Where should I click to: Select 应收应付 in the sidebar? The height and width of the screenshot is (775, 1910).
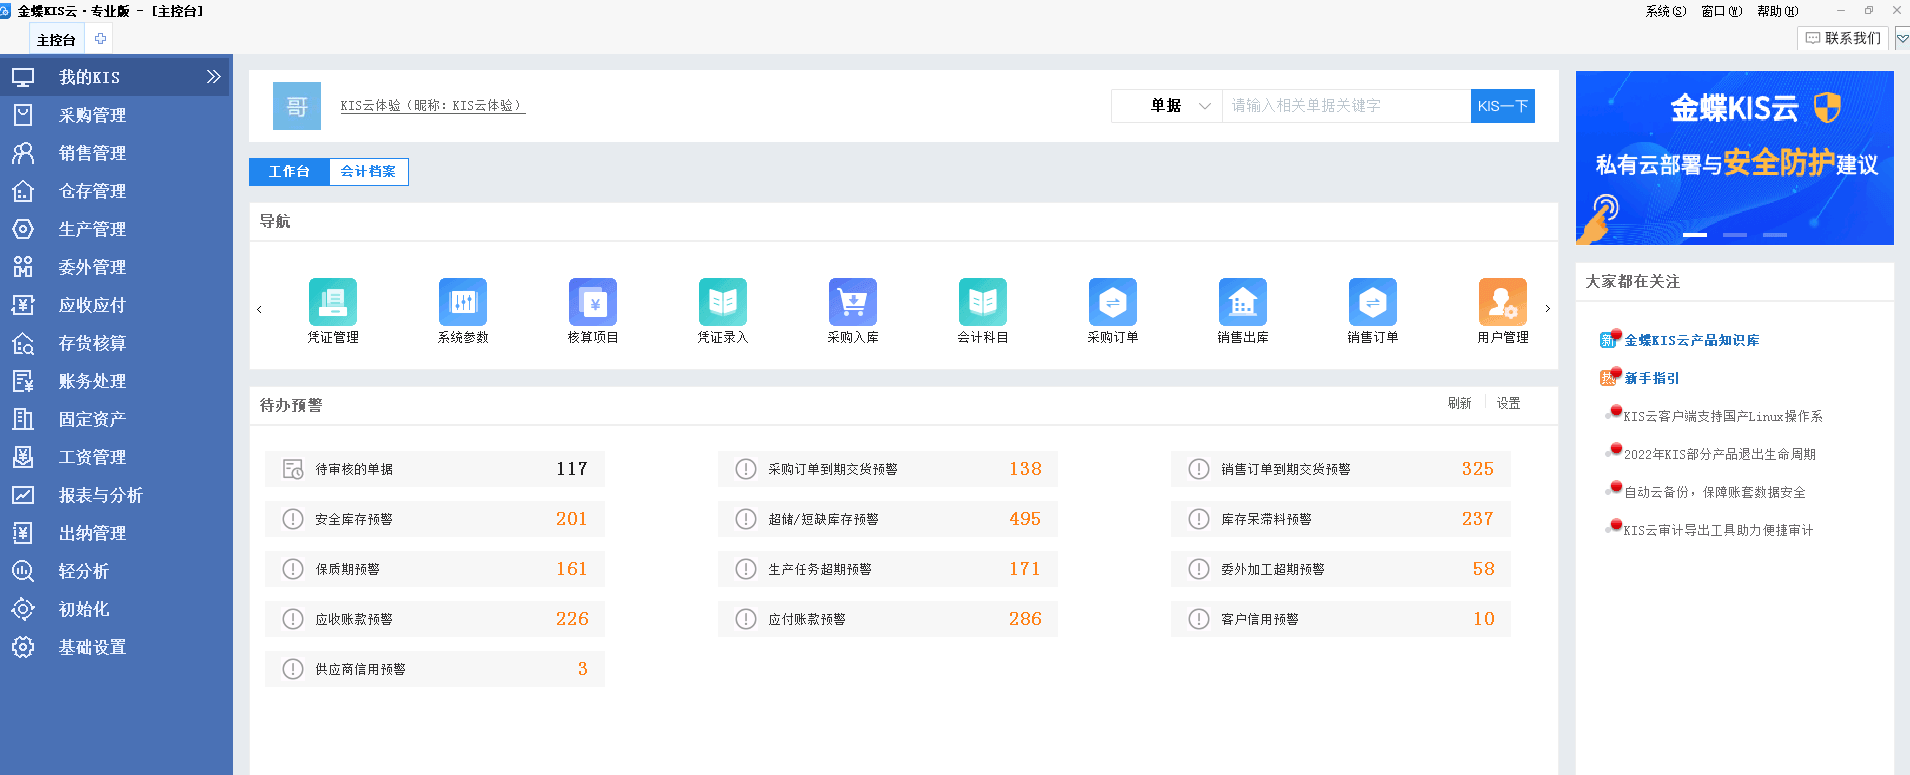(x=116, y=305)
